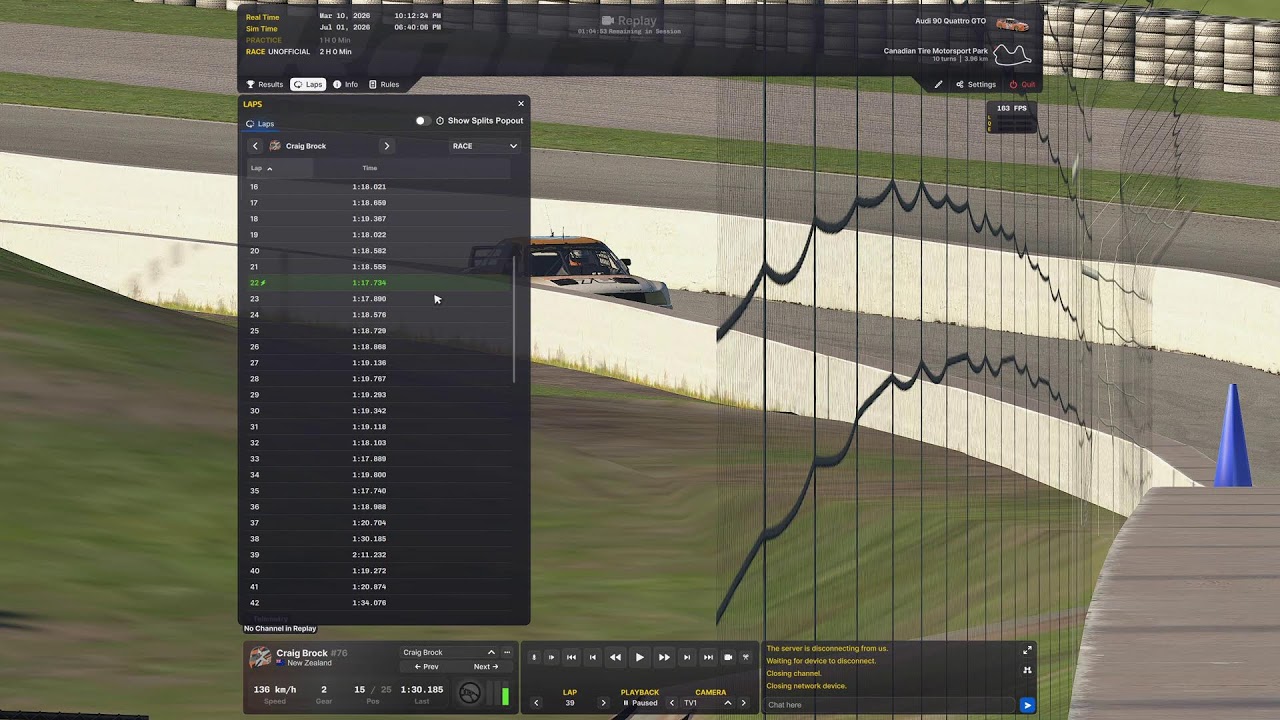
Task: Go to next replay lap
Action: pyautogui.click(x=603, y=703)
